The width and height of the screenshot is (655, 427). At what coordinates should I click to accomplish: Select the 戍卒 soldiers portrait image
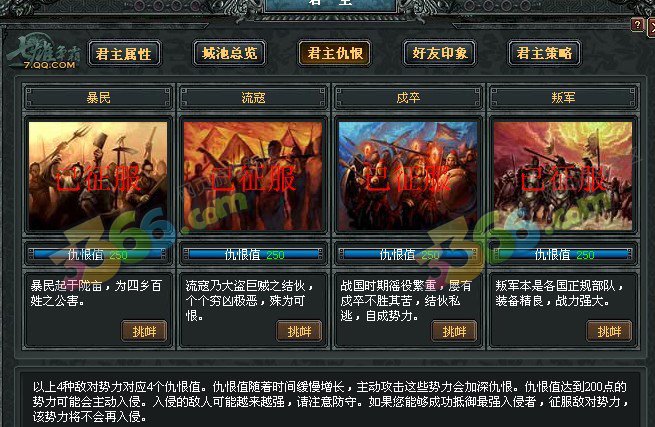[x=408, y=175]
